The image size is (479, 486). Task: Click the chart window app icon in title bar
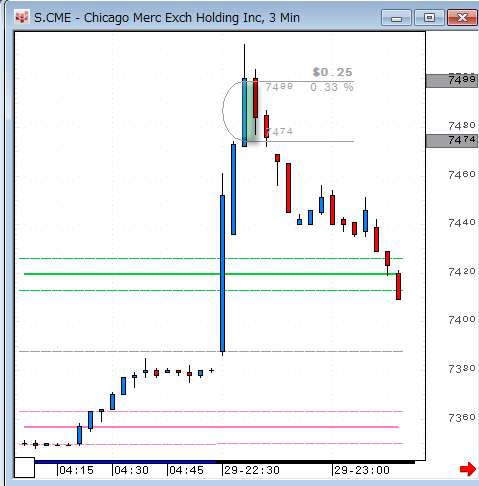click(x=22, y=17)
